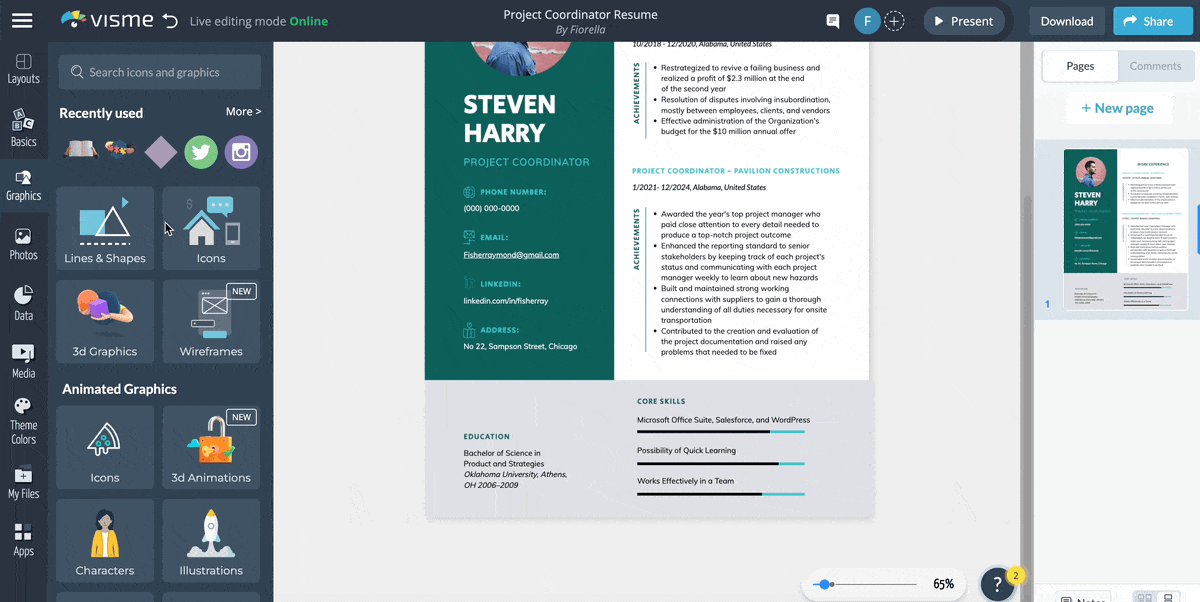
Task: Select the Instagram icon under Recently used
Action: coord(241,151)
